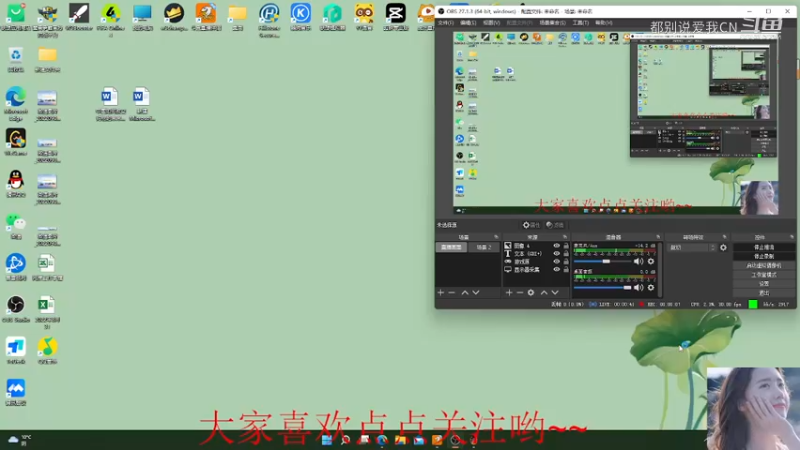The width and height of the screenshot is (800, 450).
Task: Open the 场景集合(S) menu in OBS
Action: [552, 23]
